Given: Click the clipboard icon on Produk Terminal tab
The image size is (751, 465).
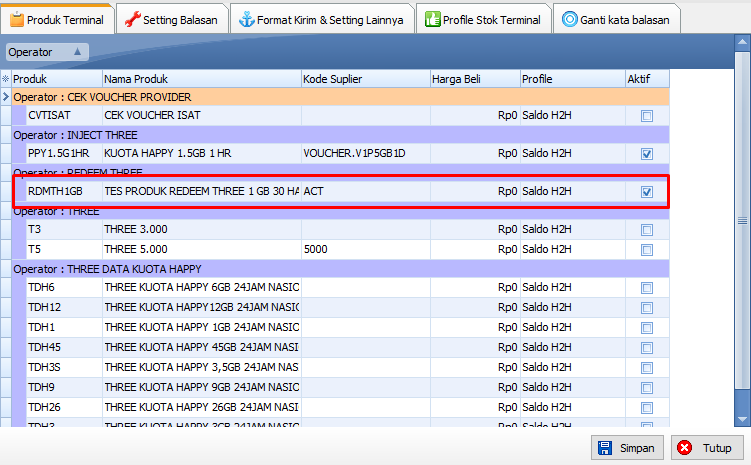Looking at the screenshot, I should 17,20.
